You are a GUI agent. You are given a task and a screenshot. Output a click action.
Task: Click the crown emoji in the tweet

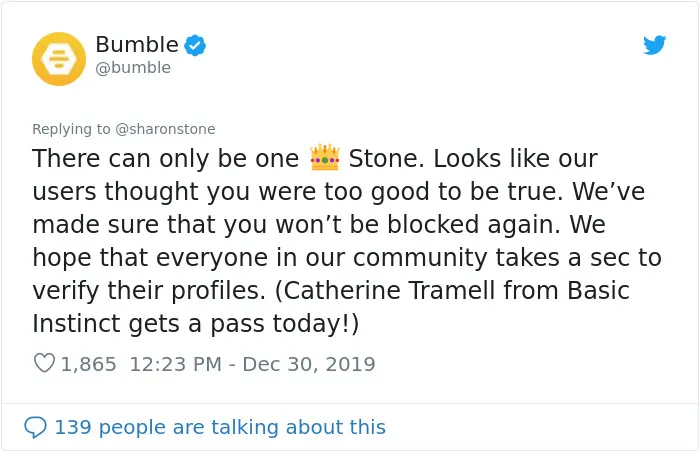[x=325, y=158]
